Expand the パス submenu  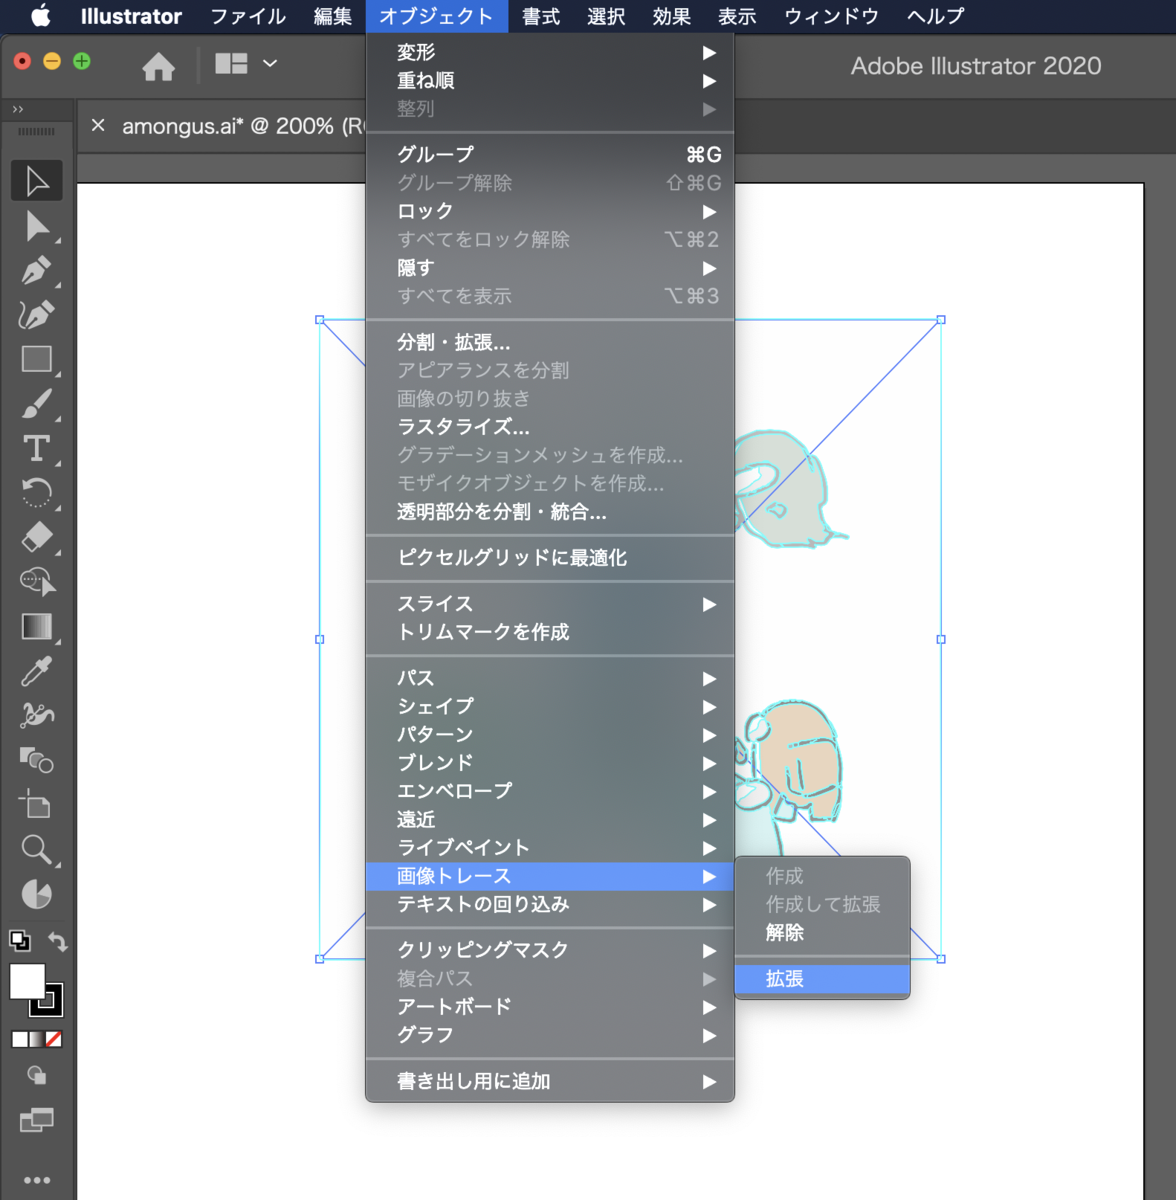click(x=550, y=678)
